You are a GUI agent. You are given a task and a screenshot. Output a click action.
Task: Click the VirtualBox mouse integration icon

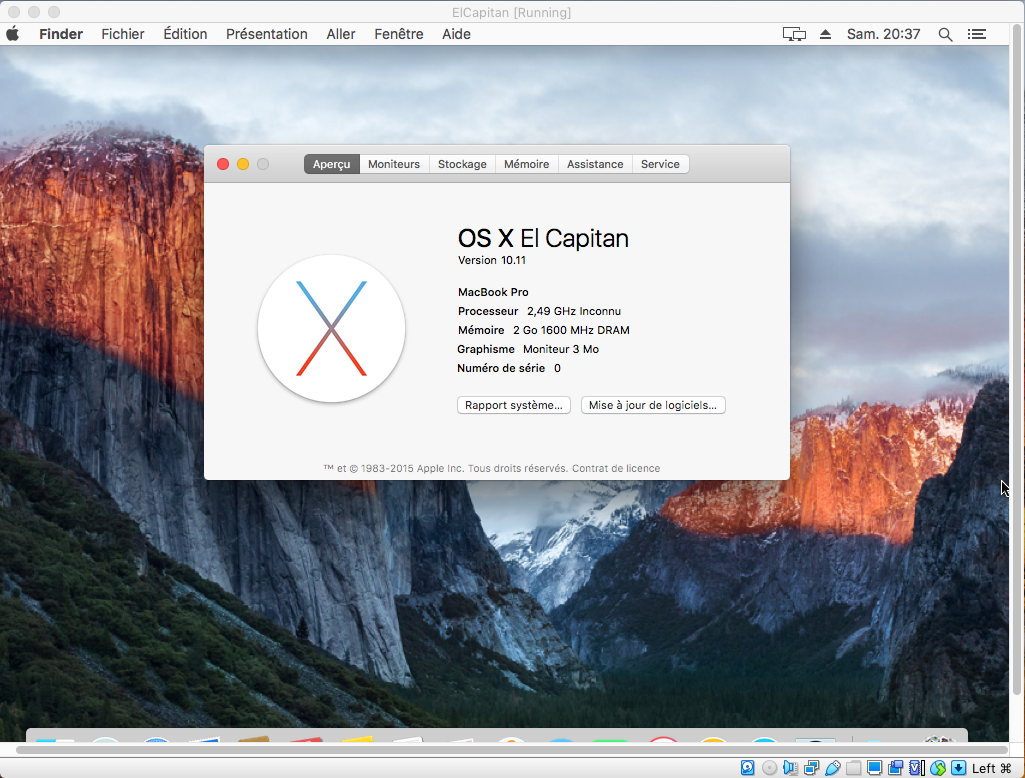938,768
